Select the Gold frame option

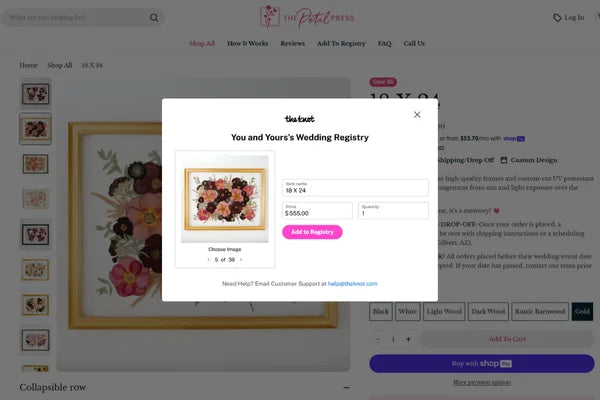(x=582, y=311)
